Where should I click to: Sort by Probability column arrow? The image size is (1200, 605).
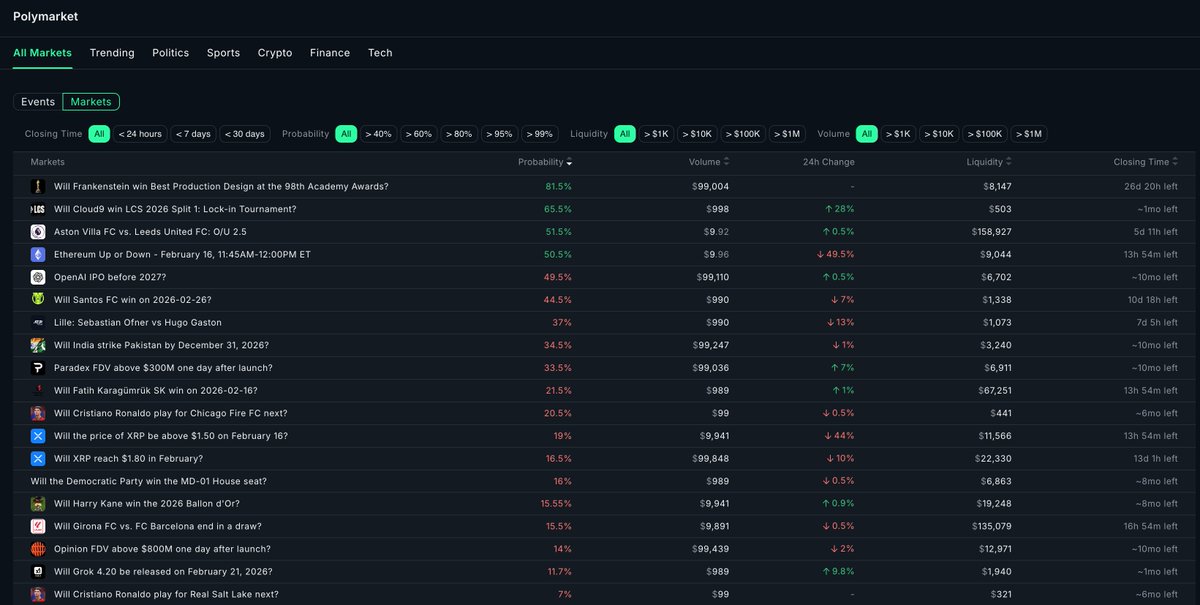click(570, 162)
